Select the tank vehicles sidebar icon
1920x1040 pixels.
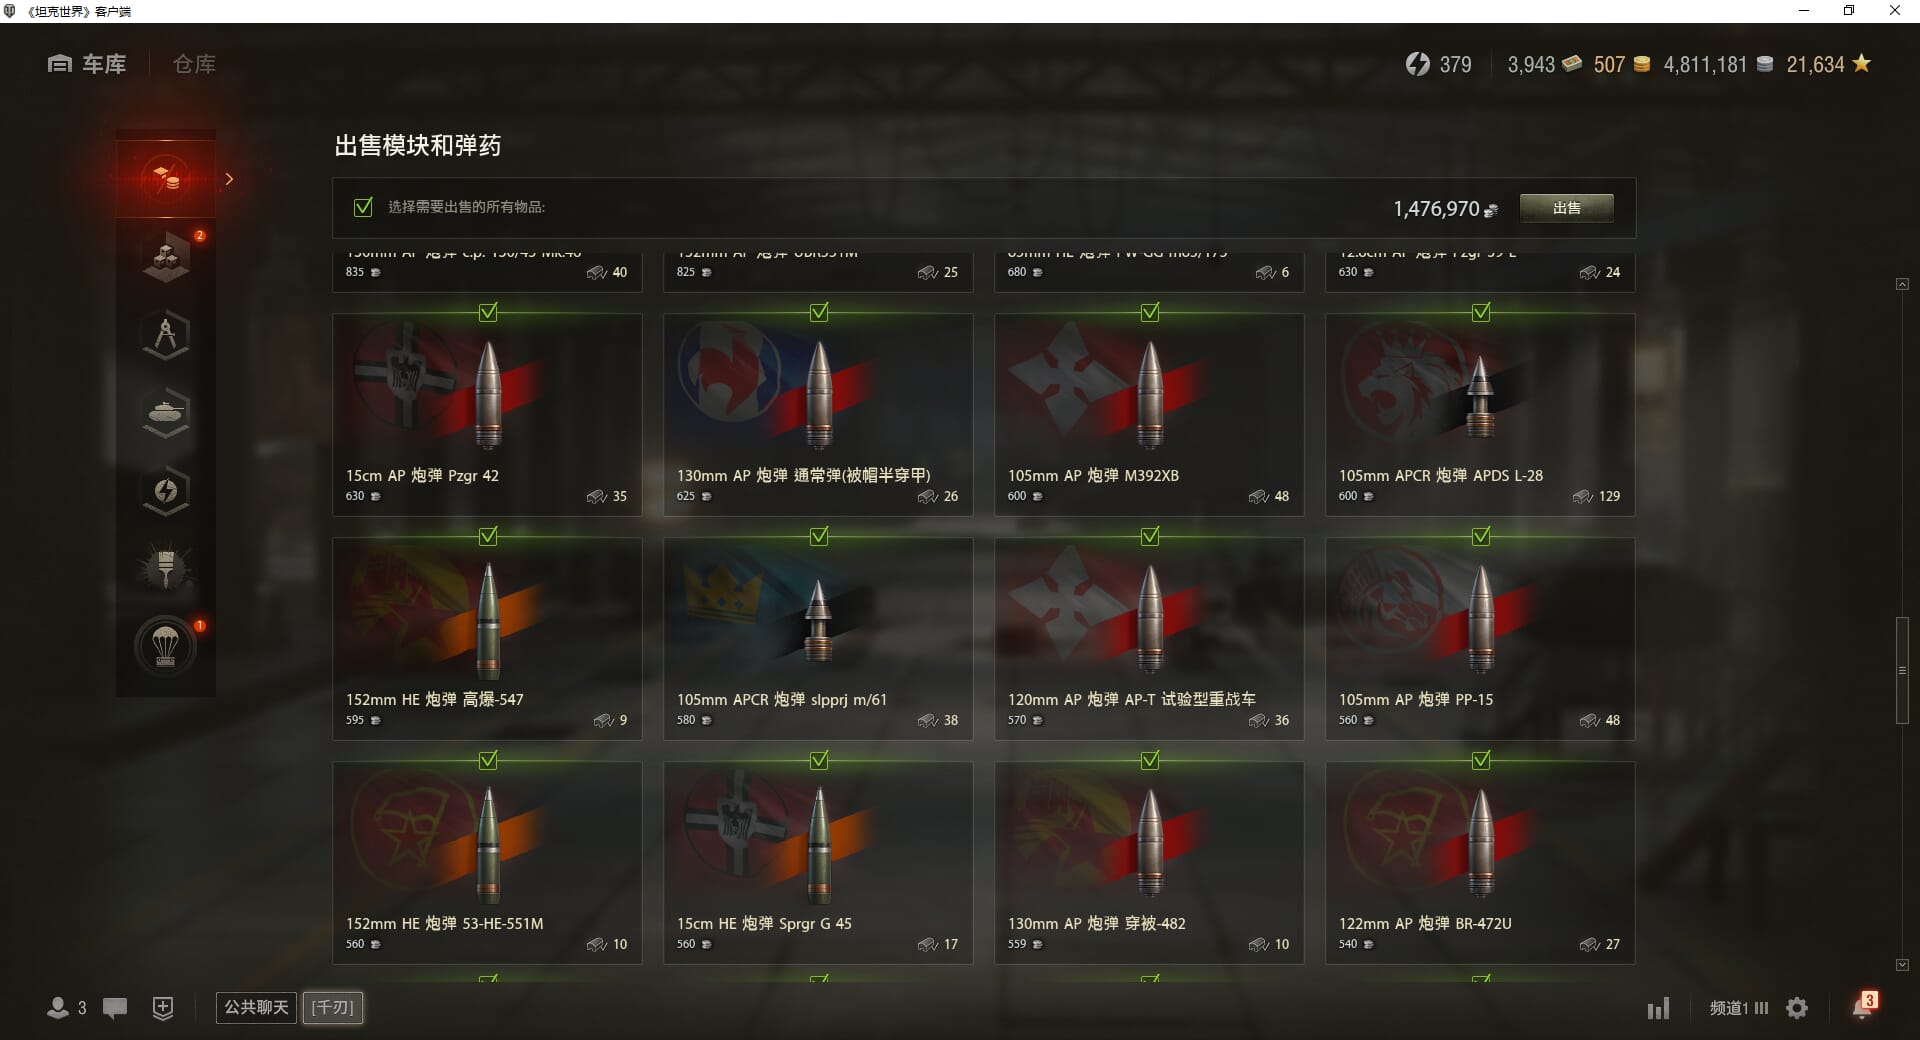166,413
